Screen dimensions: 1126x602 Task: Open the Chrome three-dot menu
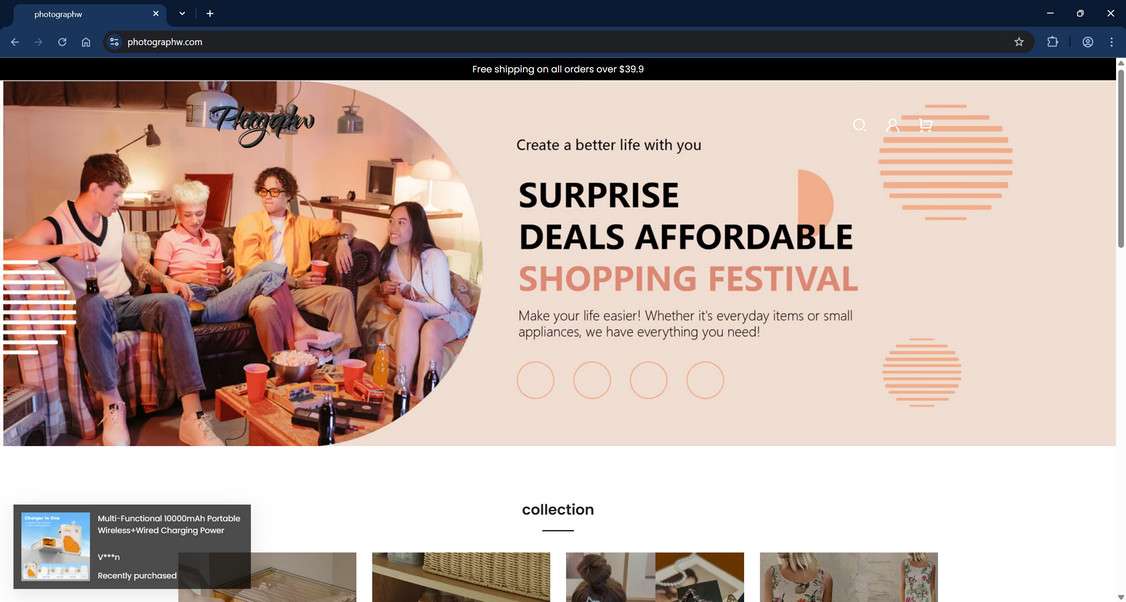pyautogui.click(x=1111, y=42)
